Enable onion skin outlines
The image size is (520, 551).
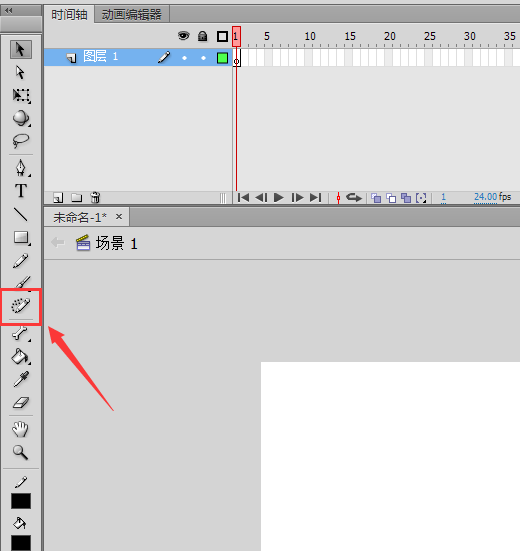[x=391, y=198]
